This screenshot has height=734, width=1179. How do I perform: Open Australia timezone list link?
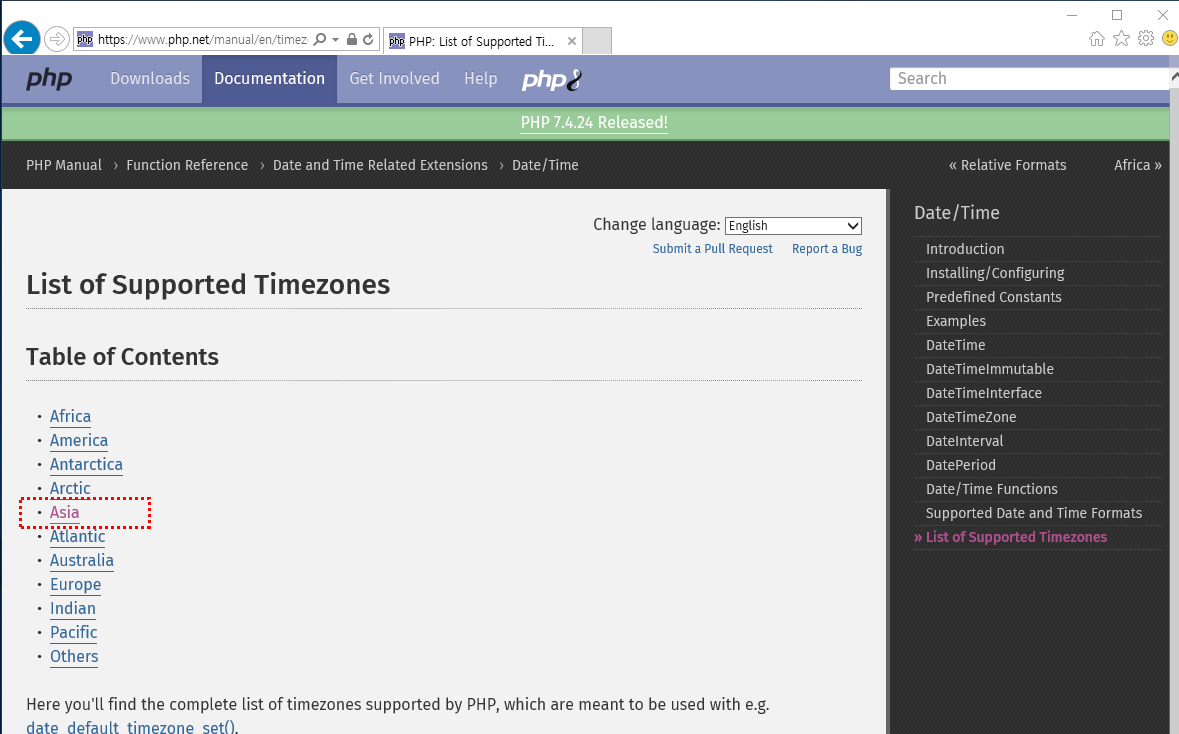82,561
